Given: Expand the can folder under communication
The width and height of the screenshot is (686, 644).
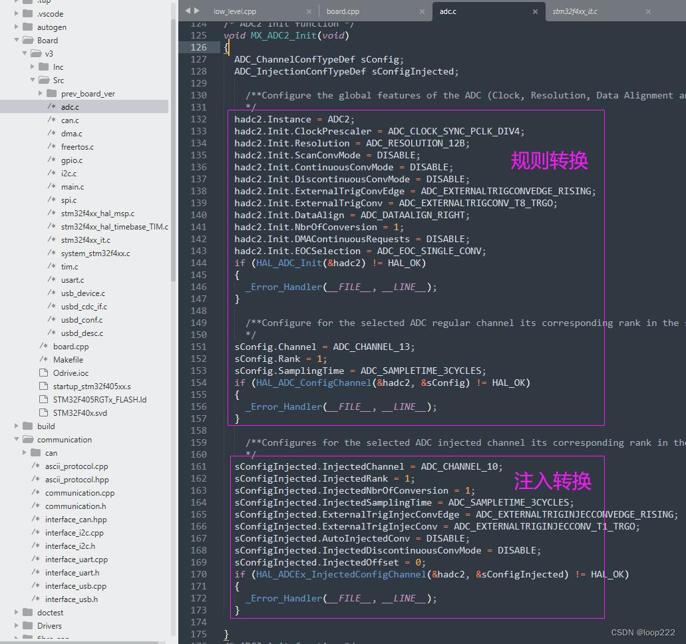Looking at the screenshot, I should tap(24, 452).
